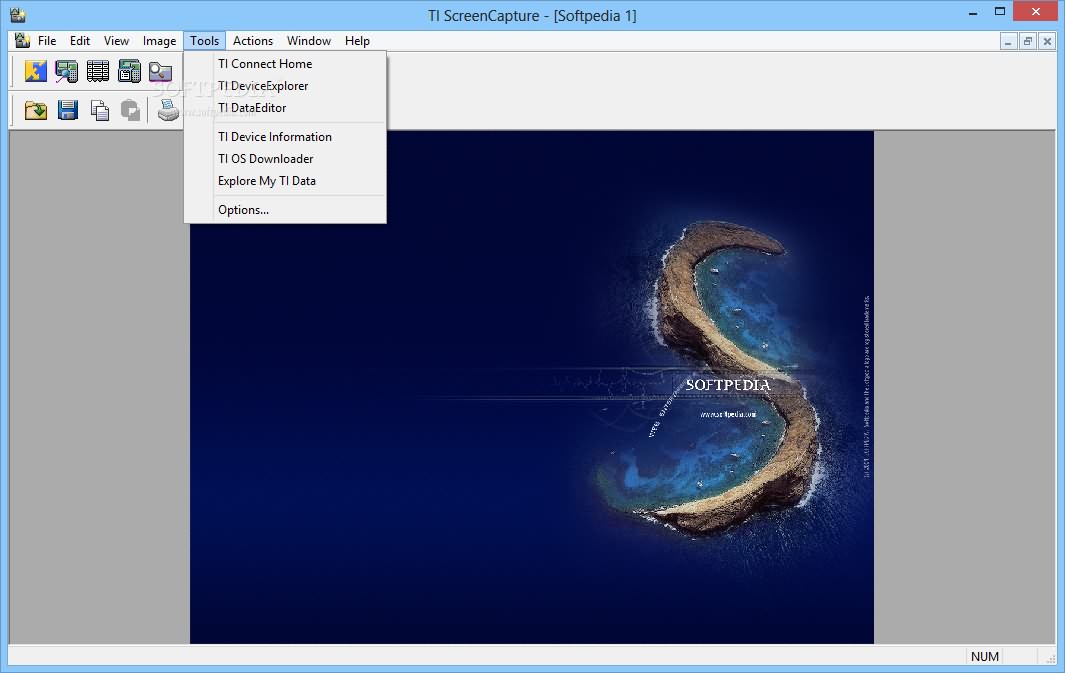Open the View menu
Screen dimensions: 1065x673
(116, 41)
